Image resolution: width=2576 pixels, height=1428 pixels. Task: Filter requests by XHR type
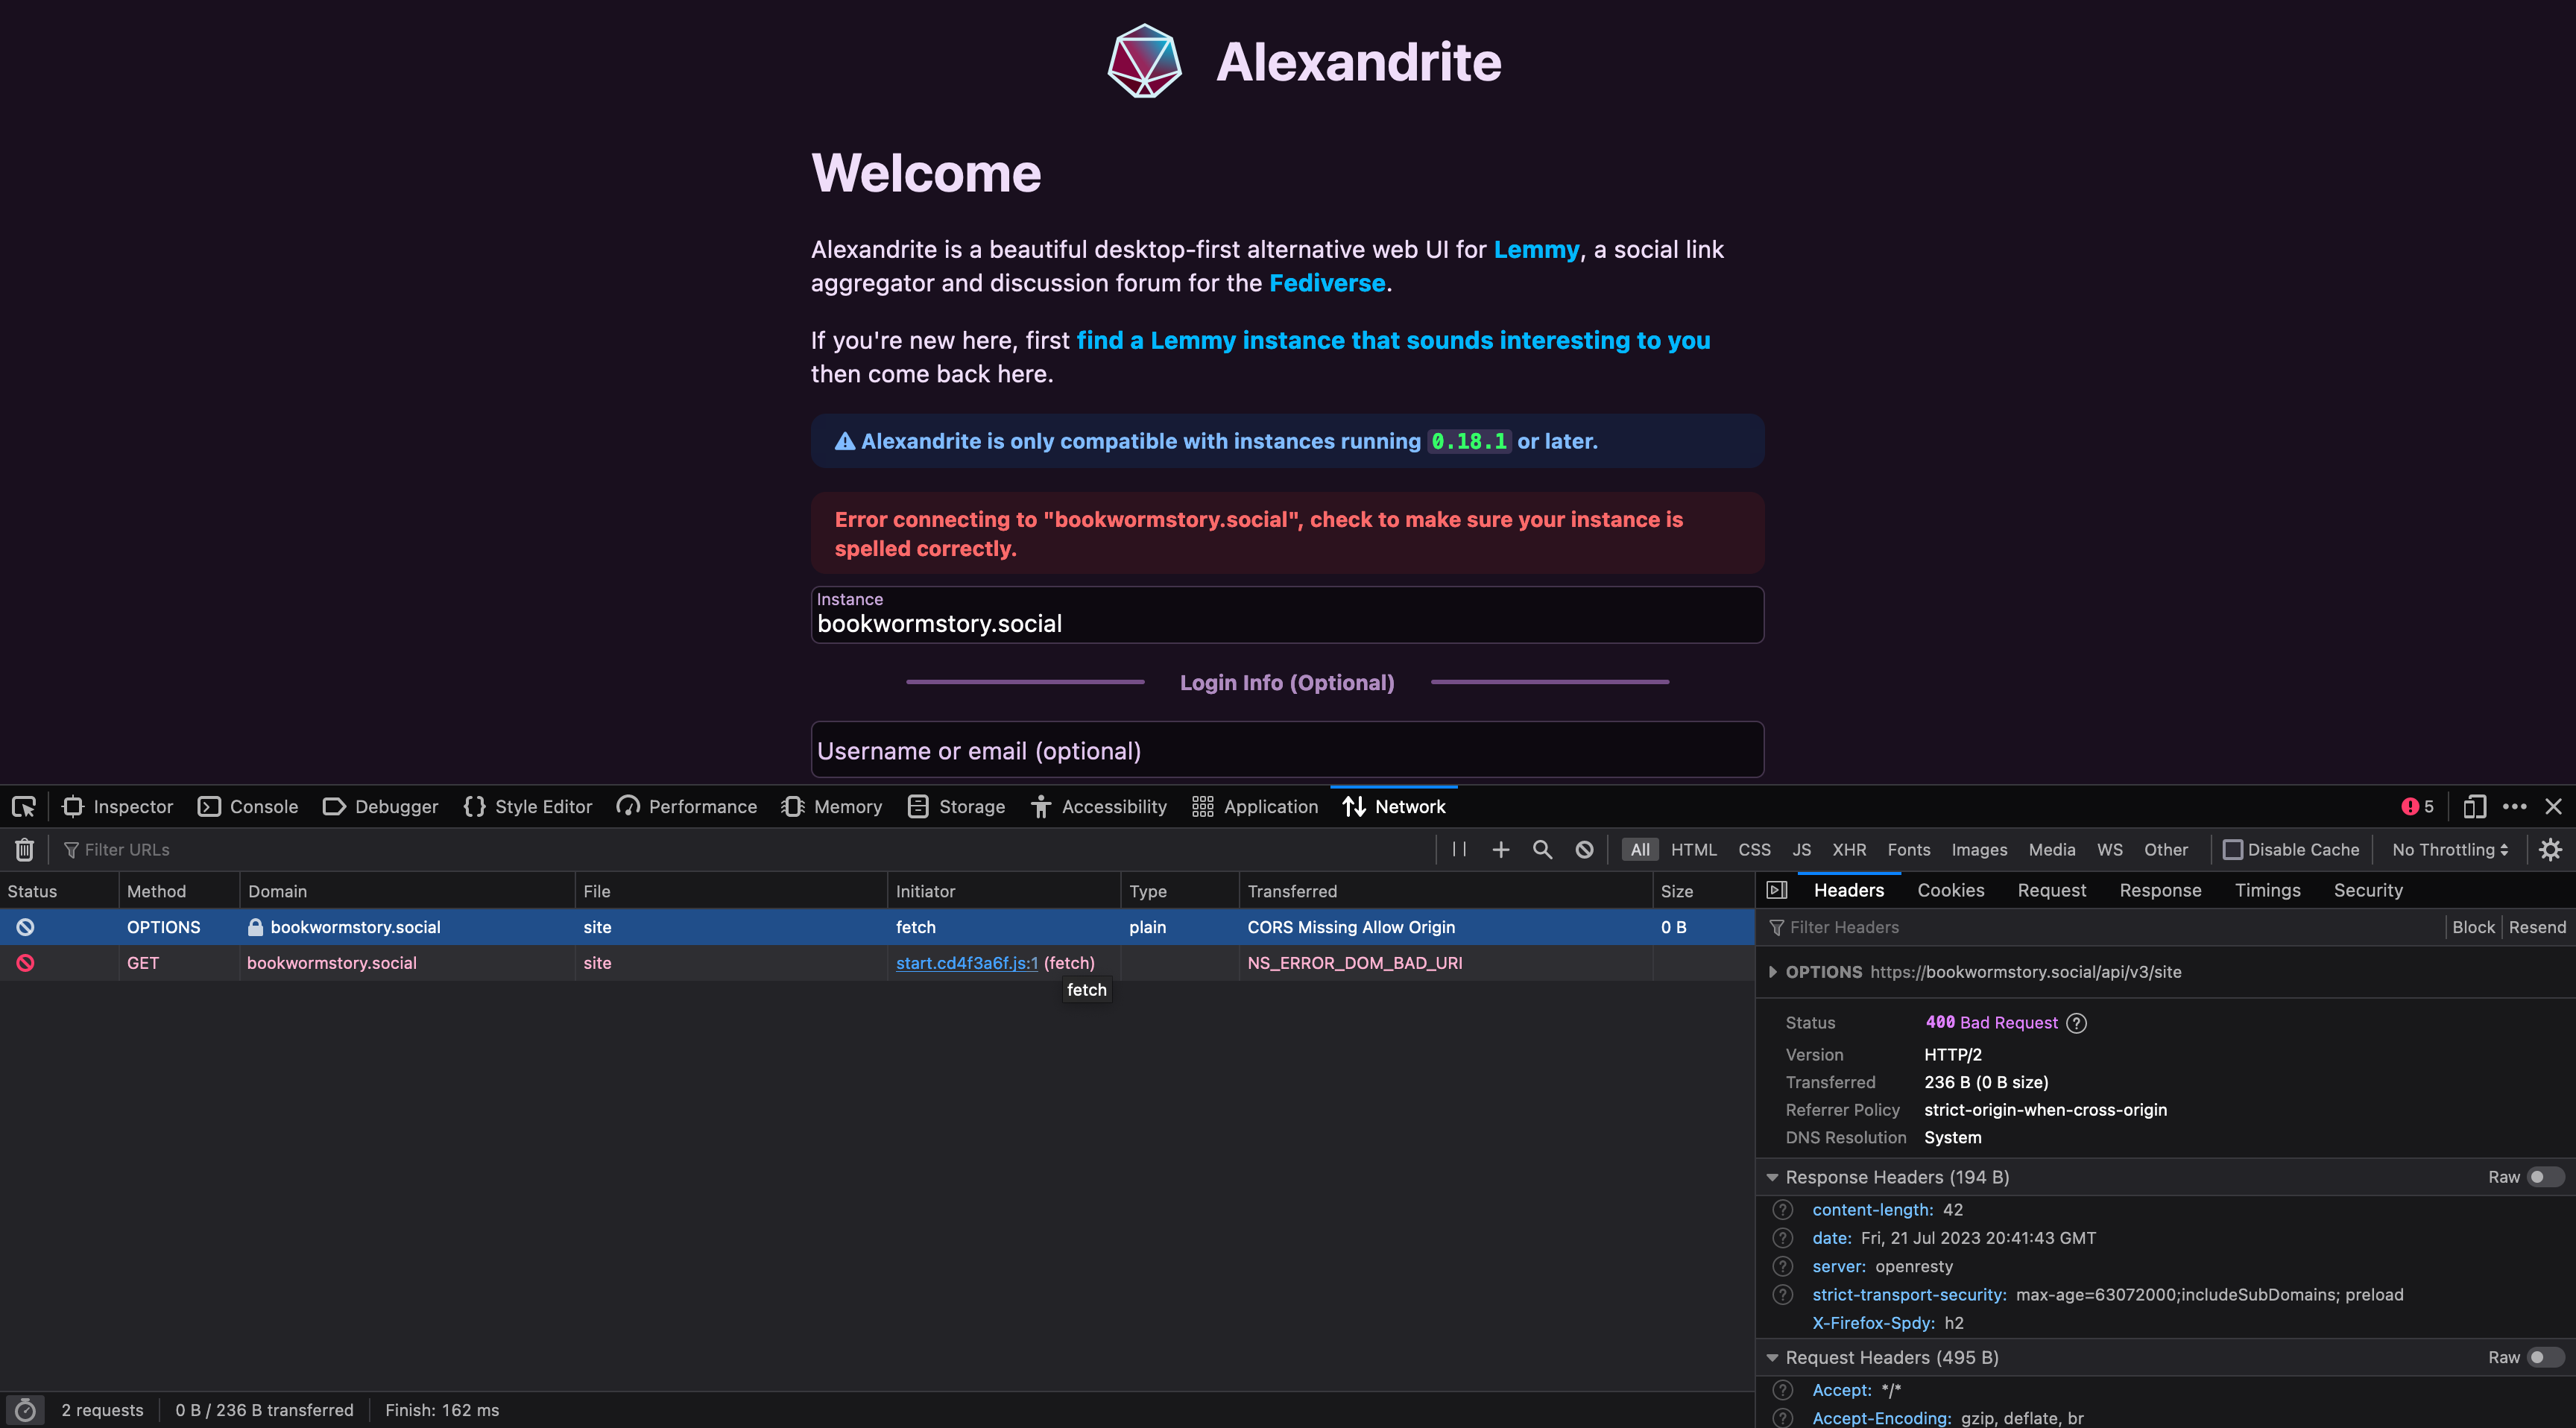[1848, 849]
